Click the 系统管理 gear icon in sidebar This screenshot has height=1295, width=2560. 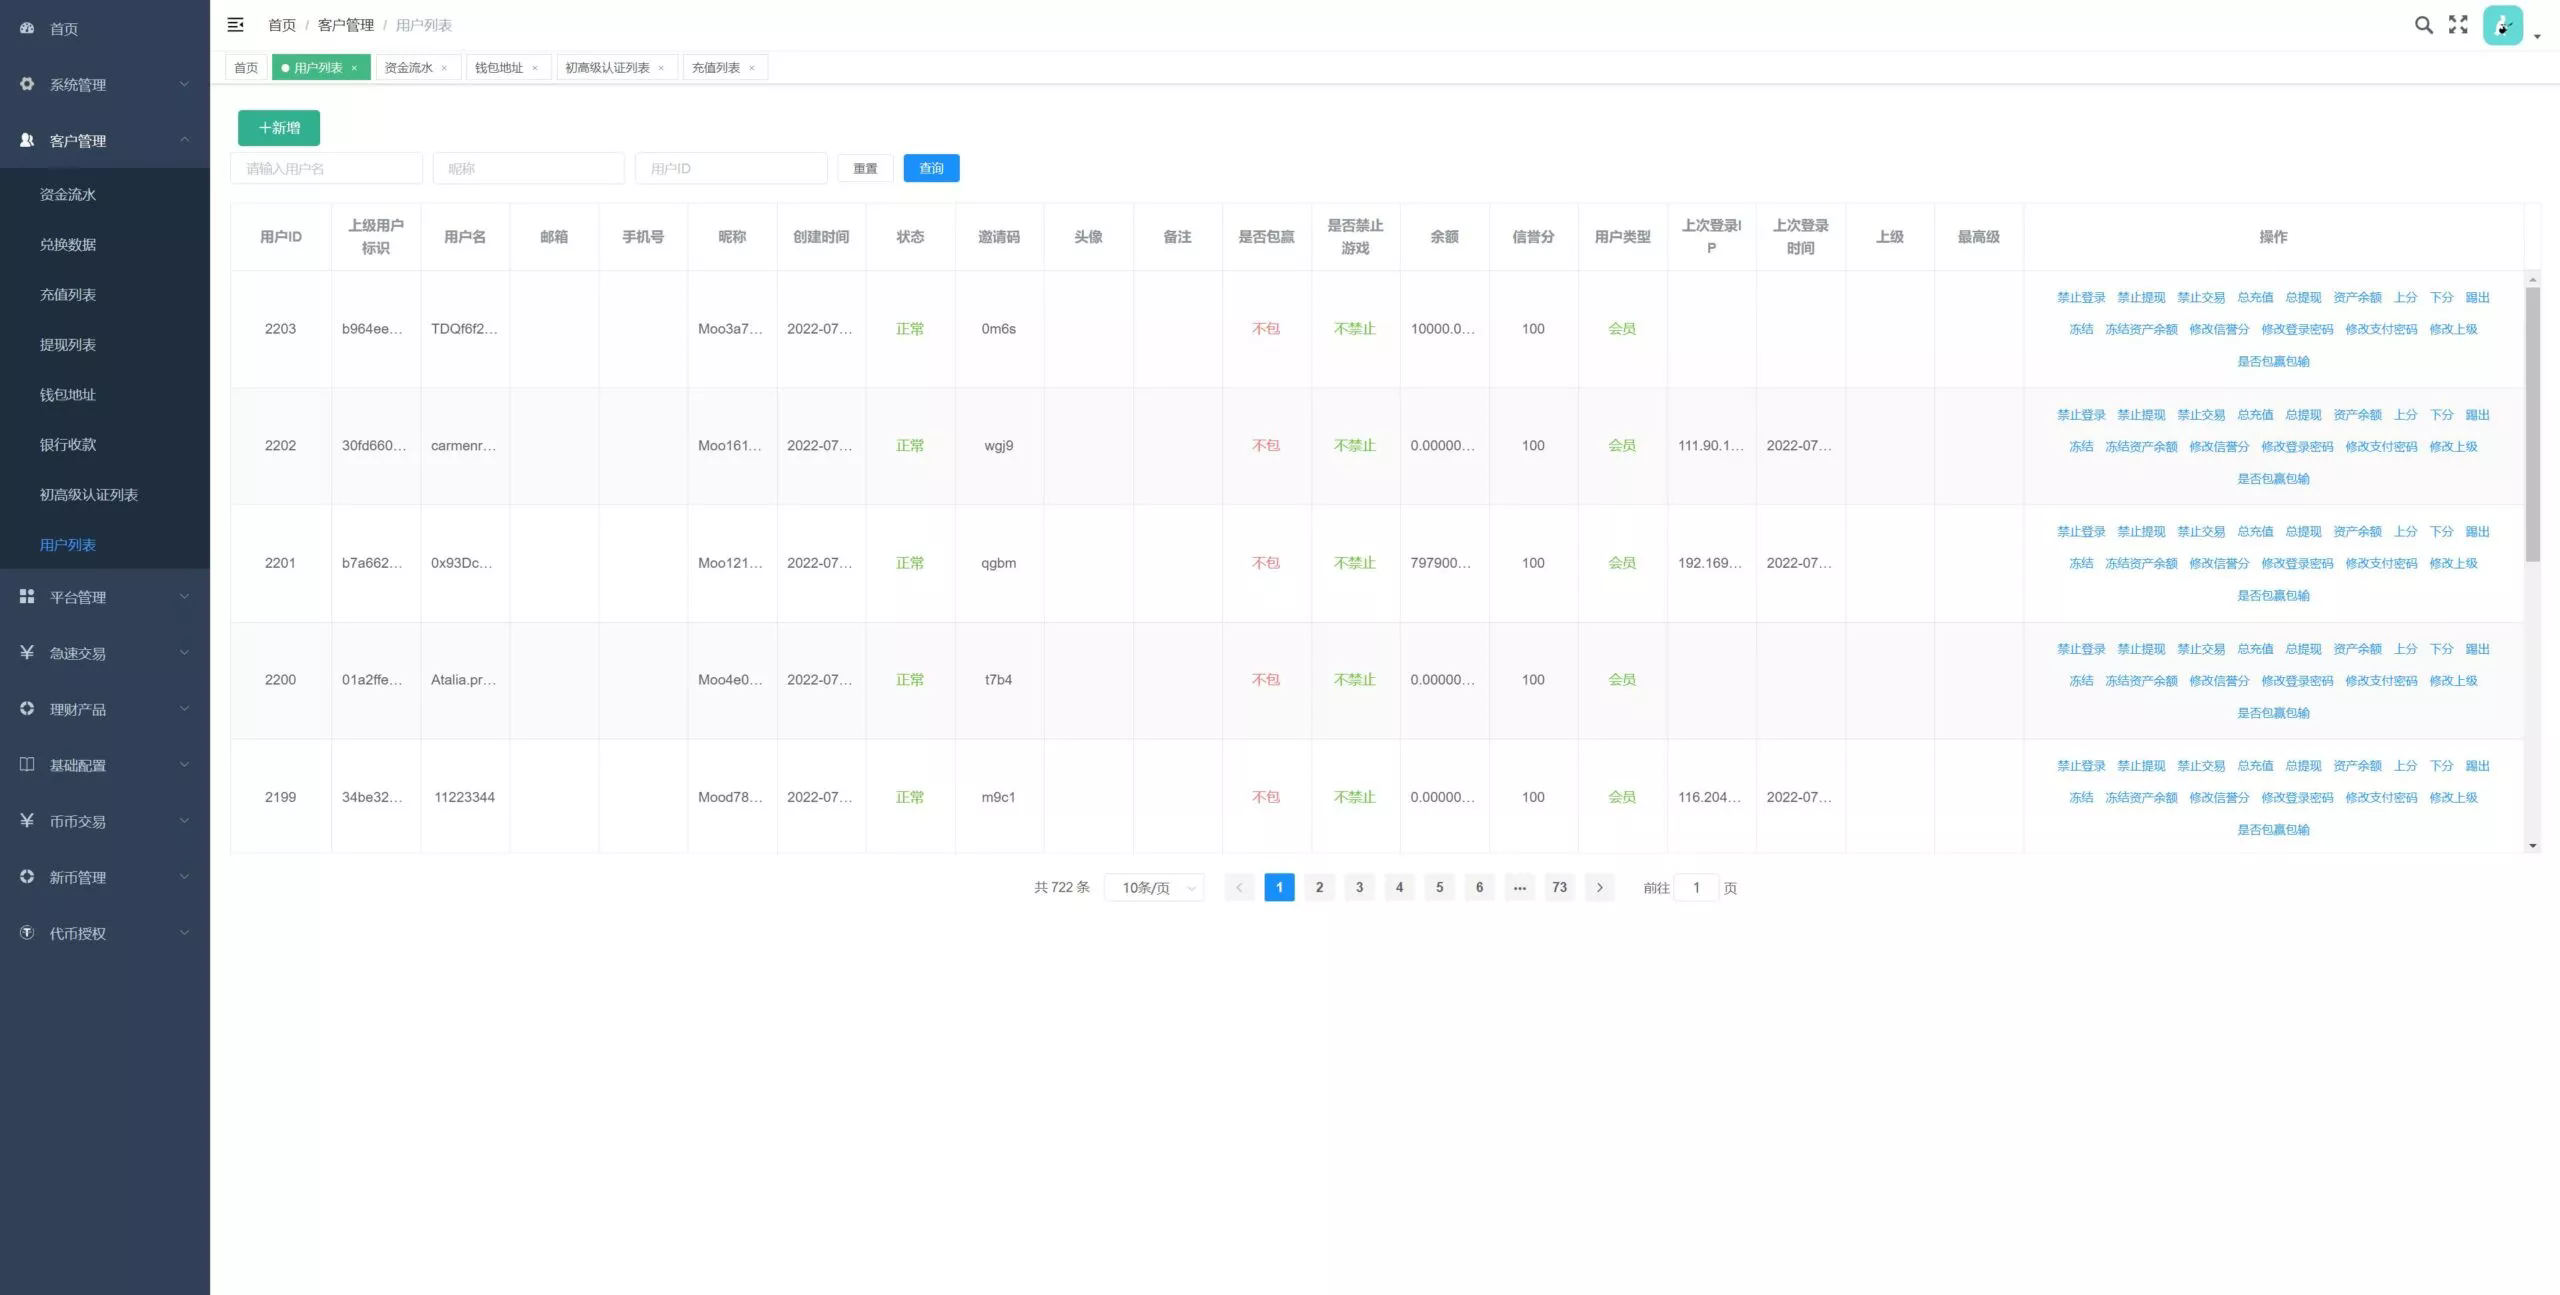pyautogui.click(x=27, y=85)
